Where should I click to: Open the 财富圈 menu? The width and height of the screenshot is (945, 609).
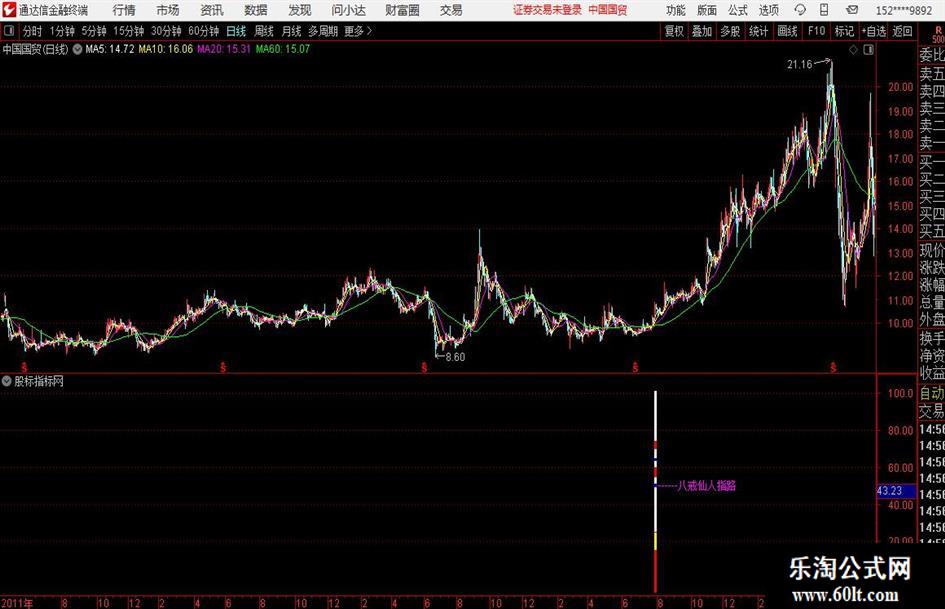click(402, 10)
